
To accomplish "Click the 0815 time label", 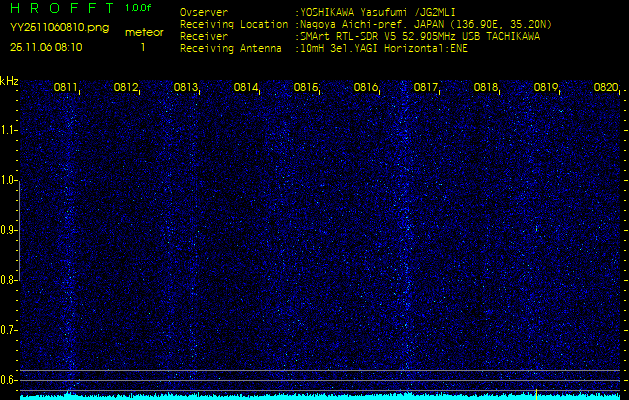I will click(306, 87).
